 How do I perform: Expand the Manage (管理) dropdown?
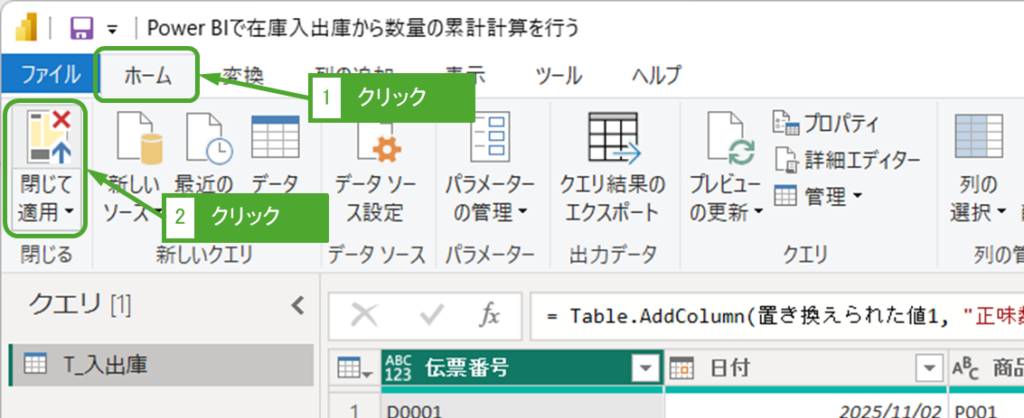(818, 195)
